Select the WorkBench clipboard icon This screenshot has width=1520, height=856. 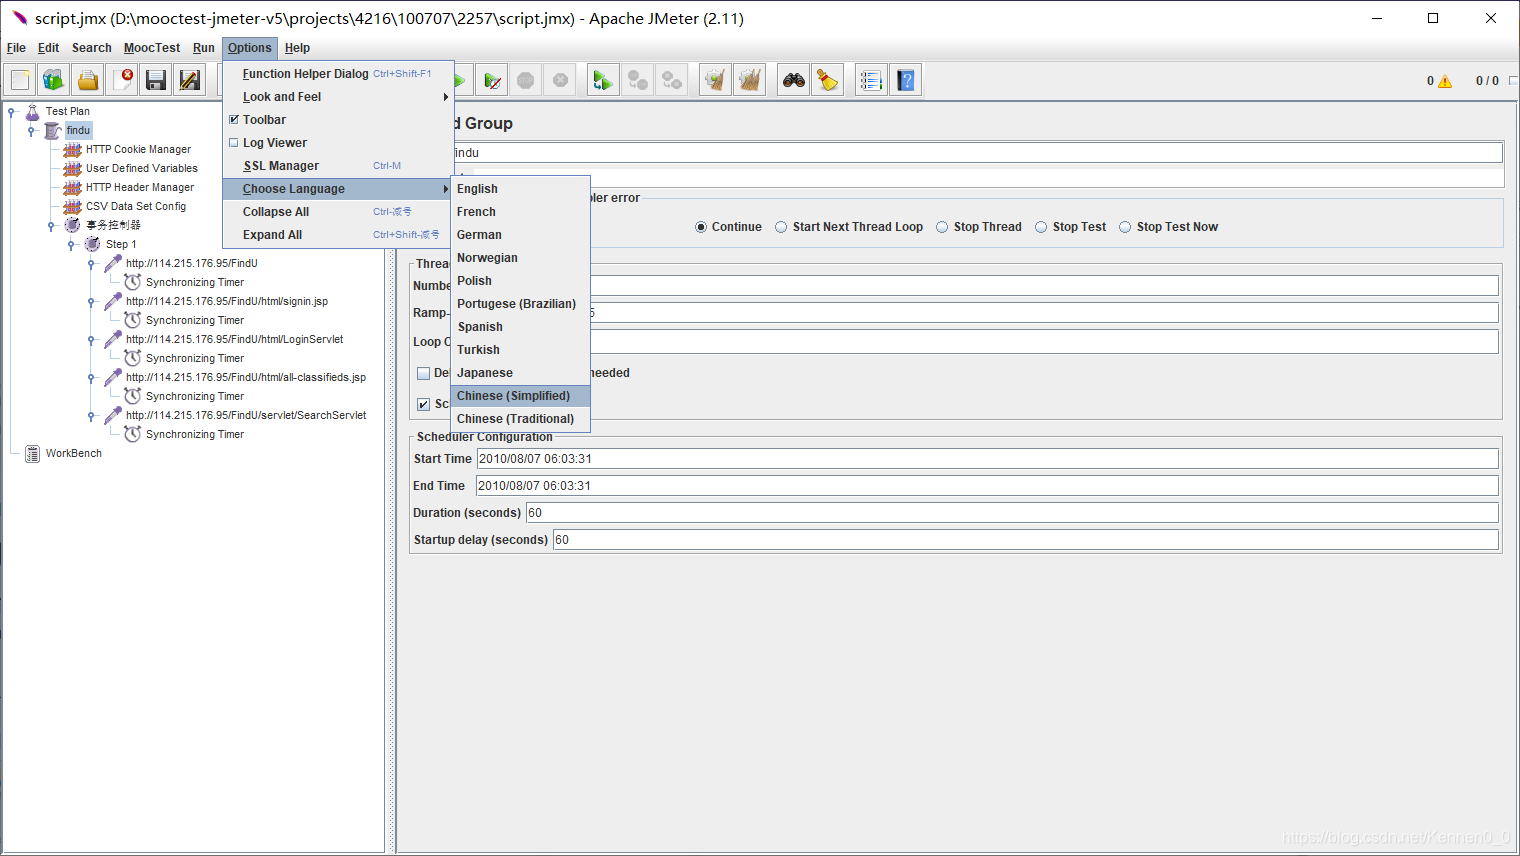pyautogui.click(x=32, y=453)
